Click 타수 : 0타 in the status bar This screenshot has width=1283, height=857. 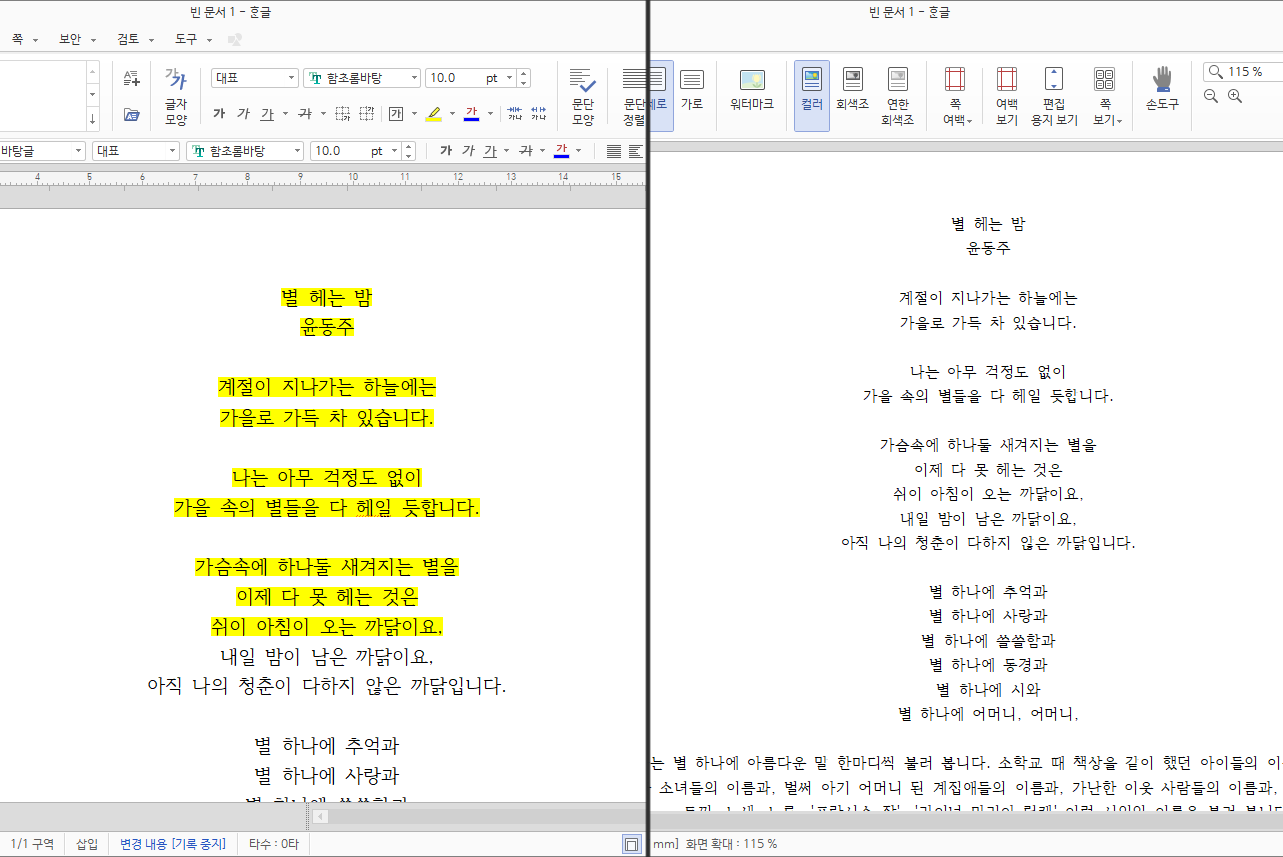[x=274, y=845]
